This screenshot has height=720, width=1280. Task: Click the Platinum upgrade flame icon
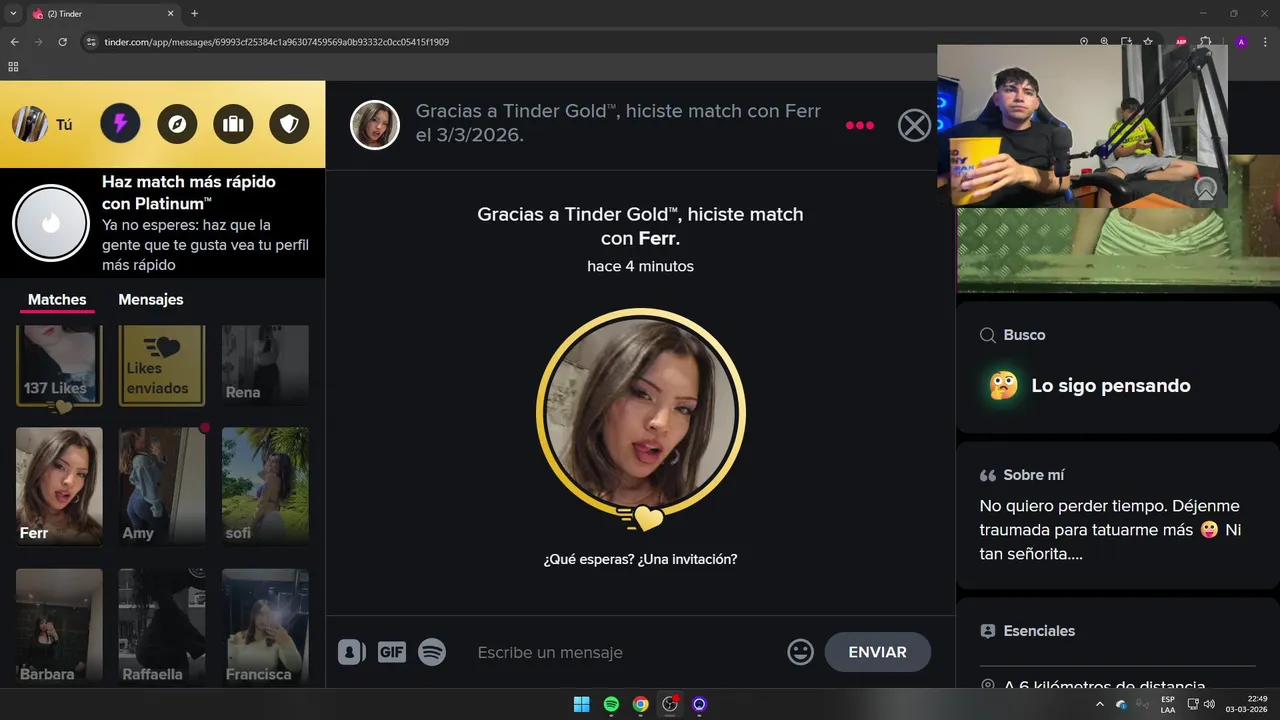[x=51, y=223]
